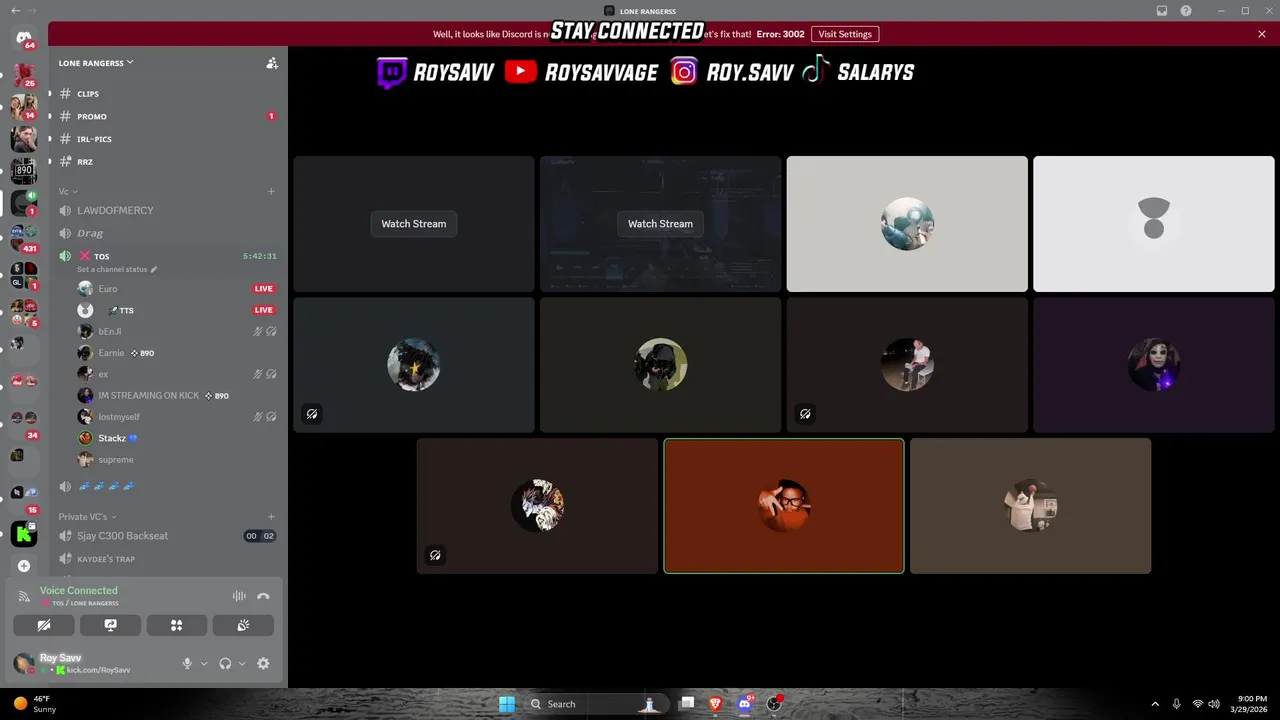Collapse the Vc category
This screenshot has width=1280, height=720.
coord(68,191)
